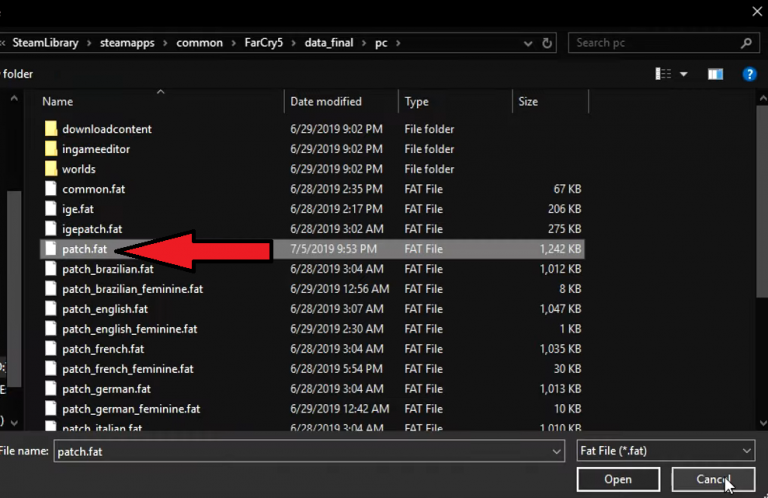Navigate to FarCry5 in the breadcrumb
Image resolution: width=768 pixels, height=498 pixels.
264,43
